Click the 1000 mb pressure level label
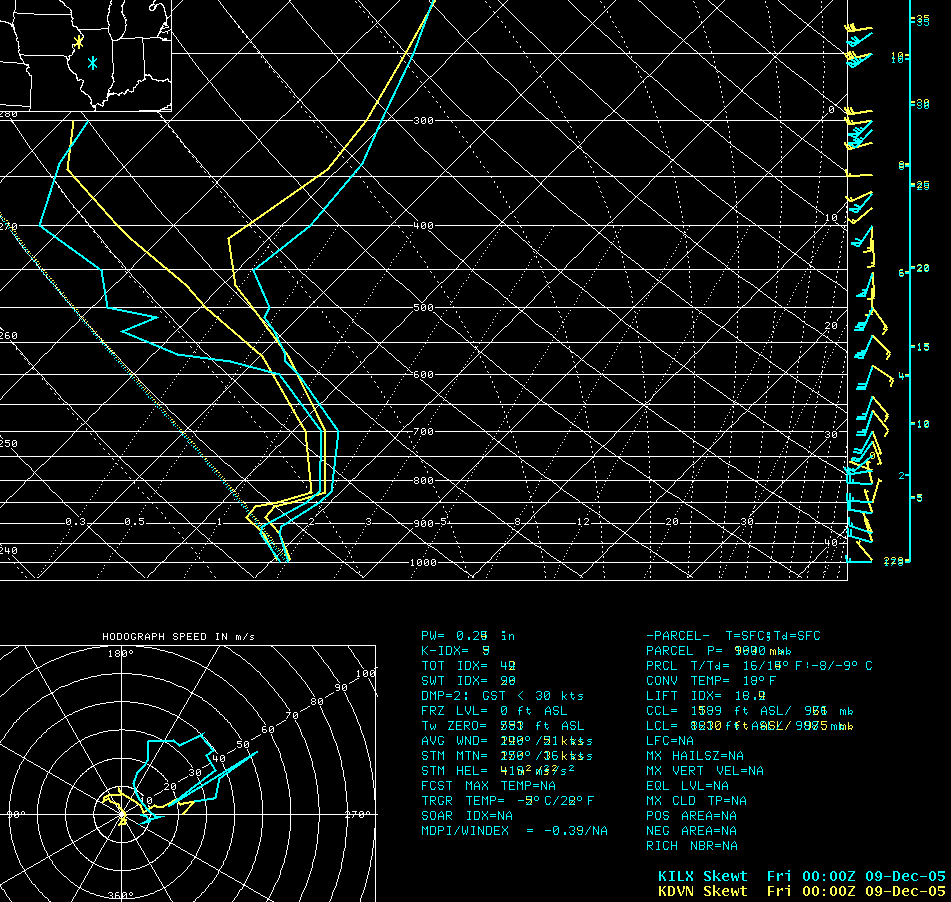Screen dimensions: 951x902 click(424, 563)
